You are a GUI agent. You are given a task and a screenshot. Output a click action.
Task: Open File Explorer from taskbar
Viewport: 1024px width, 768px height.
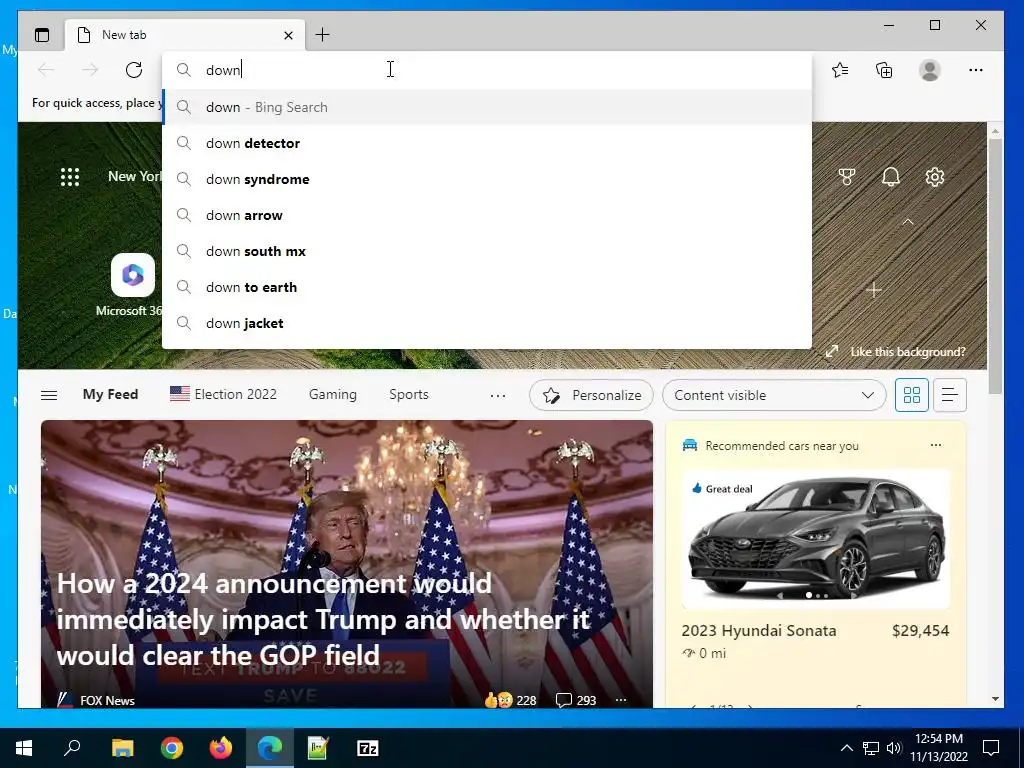[x=122, y=748]
